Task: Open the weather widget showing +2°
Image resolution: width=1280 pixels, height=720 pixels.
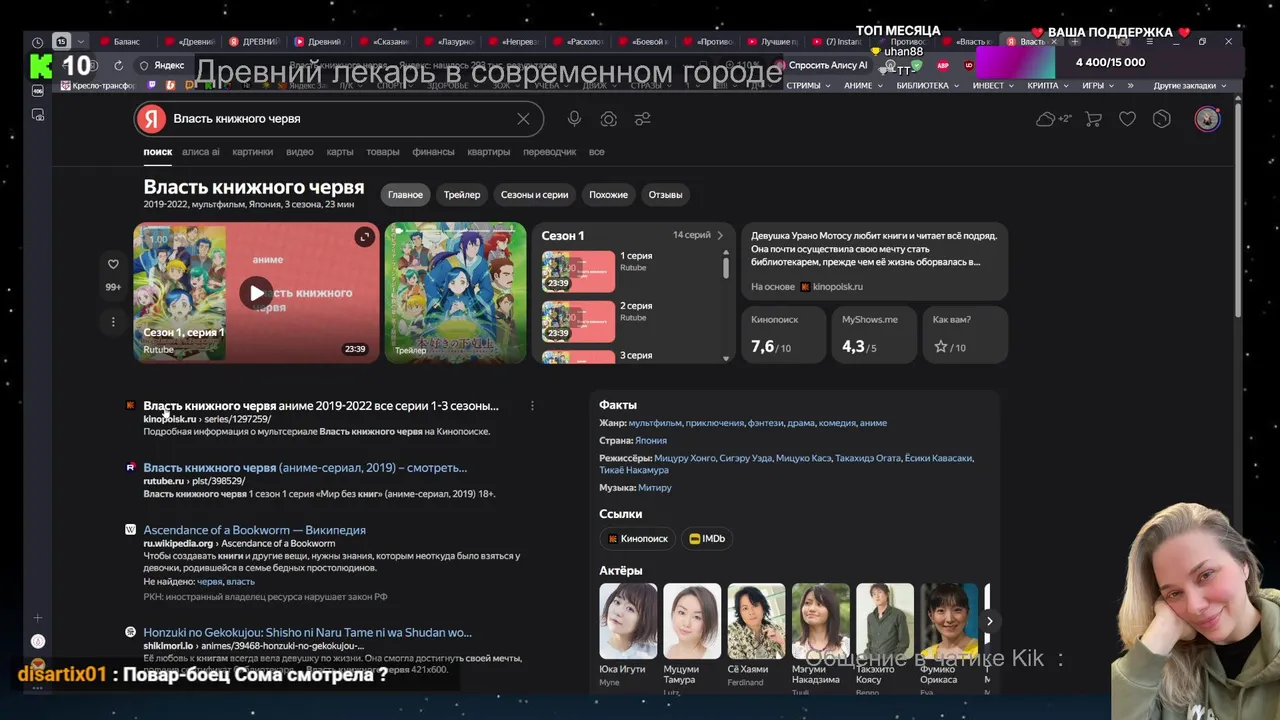Action: [1053, 119]
